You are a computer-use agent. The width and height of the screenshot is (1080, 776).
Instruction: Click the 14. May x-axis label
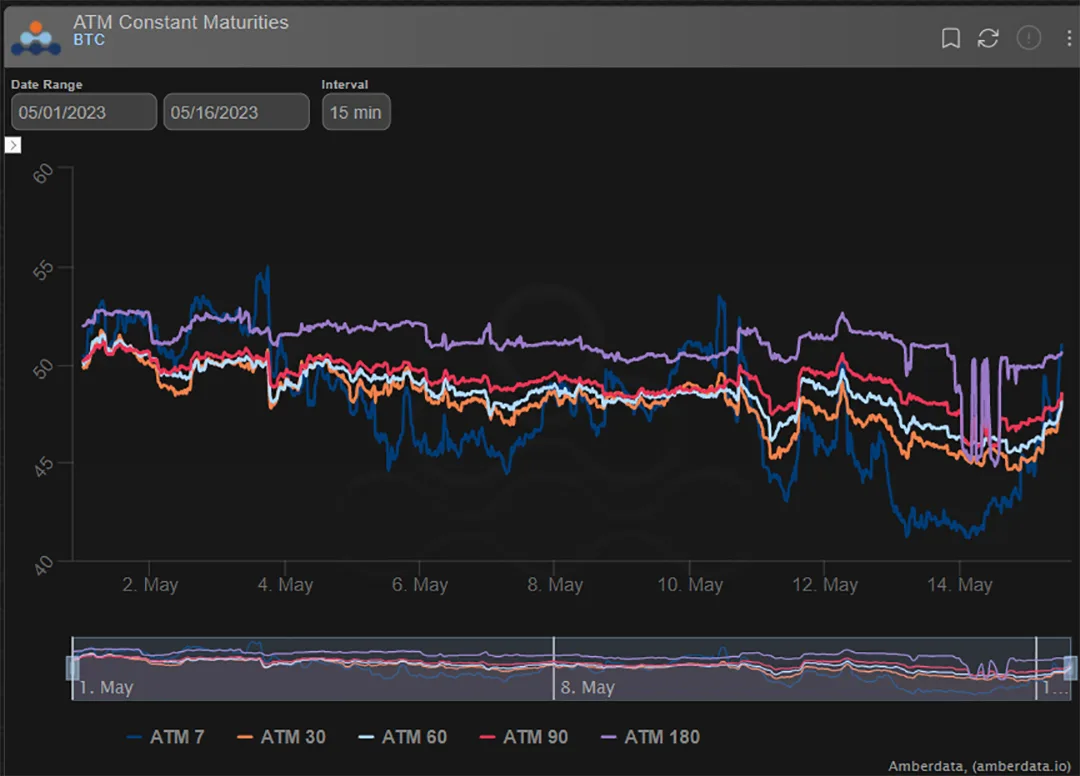tap(960, 585)
